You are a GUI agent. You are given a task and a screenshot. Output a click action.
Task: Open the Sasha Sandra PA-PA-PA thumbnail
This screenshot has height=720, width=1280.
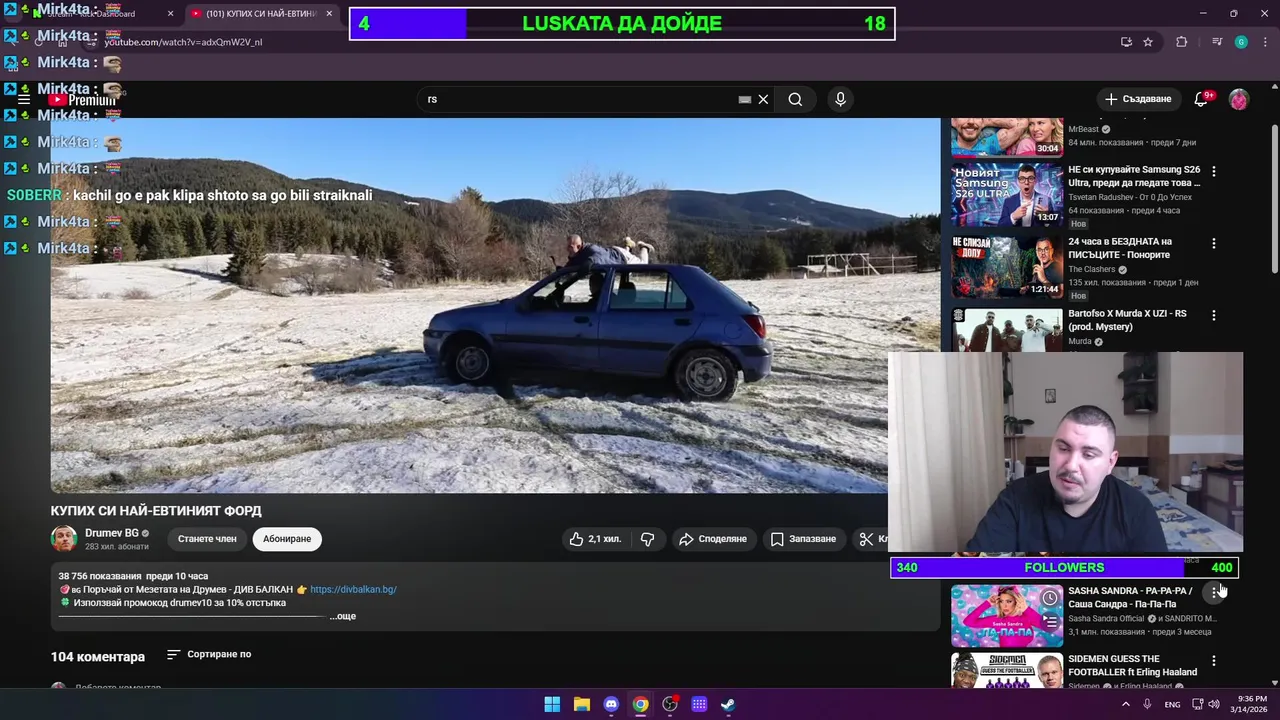coord(1007,616)
